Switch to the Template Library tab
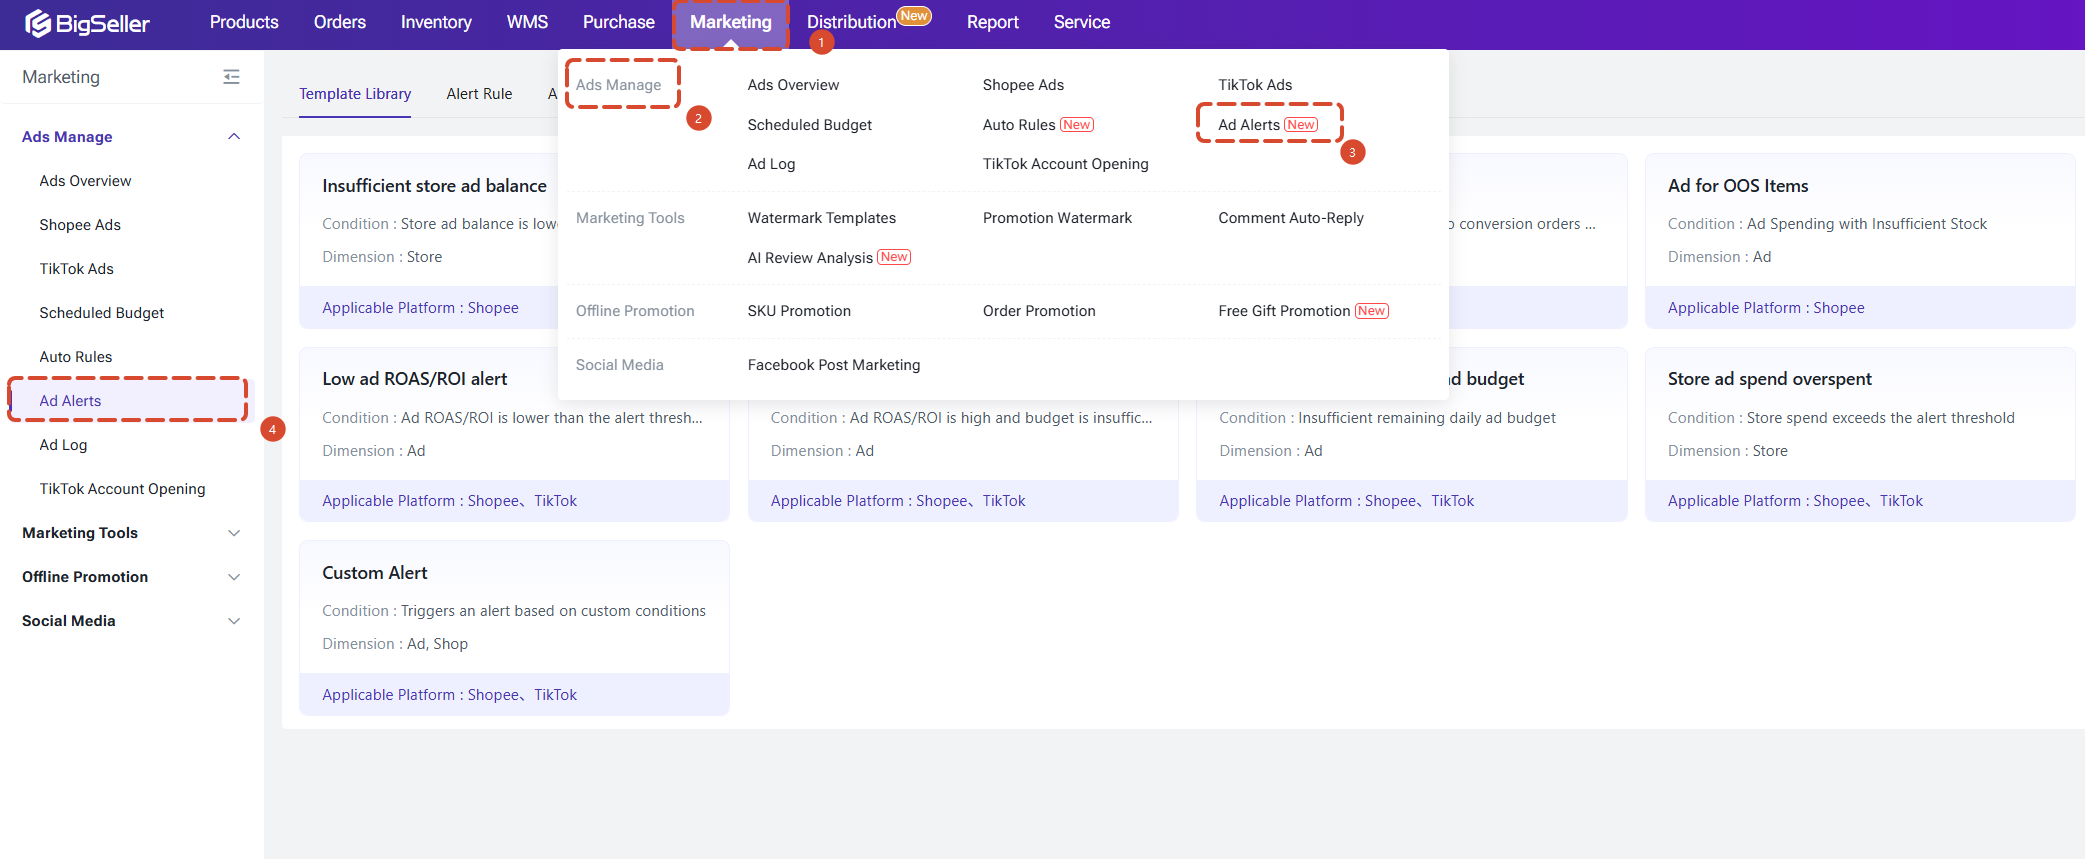Viewport: 2085px width, 859px height. click(x=355, y=94)
